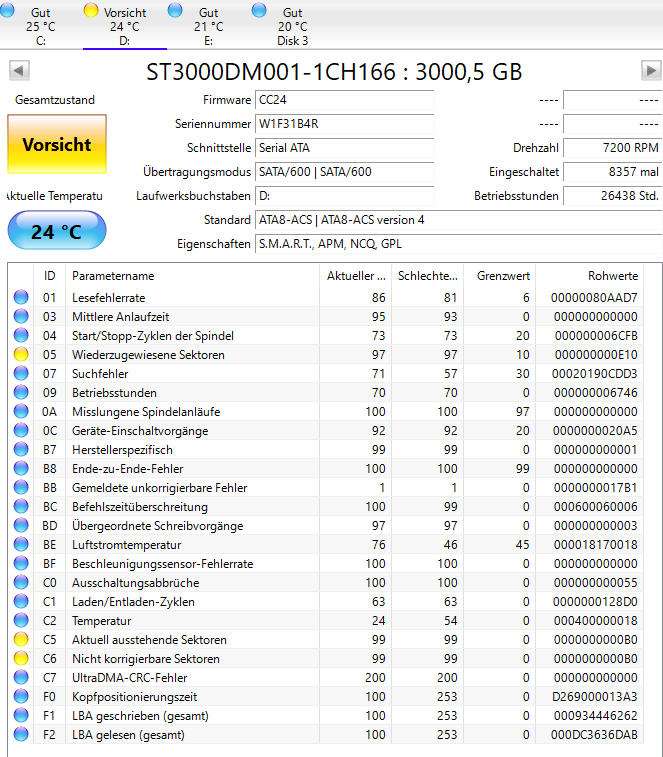Select the Befehlszeitüberschreitung parameter name
Image resolution: width=663 pixels, height=757 pixels.
[x=140, y=507]
